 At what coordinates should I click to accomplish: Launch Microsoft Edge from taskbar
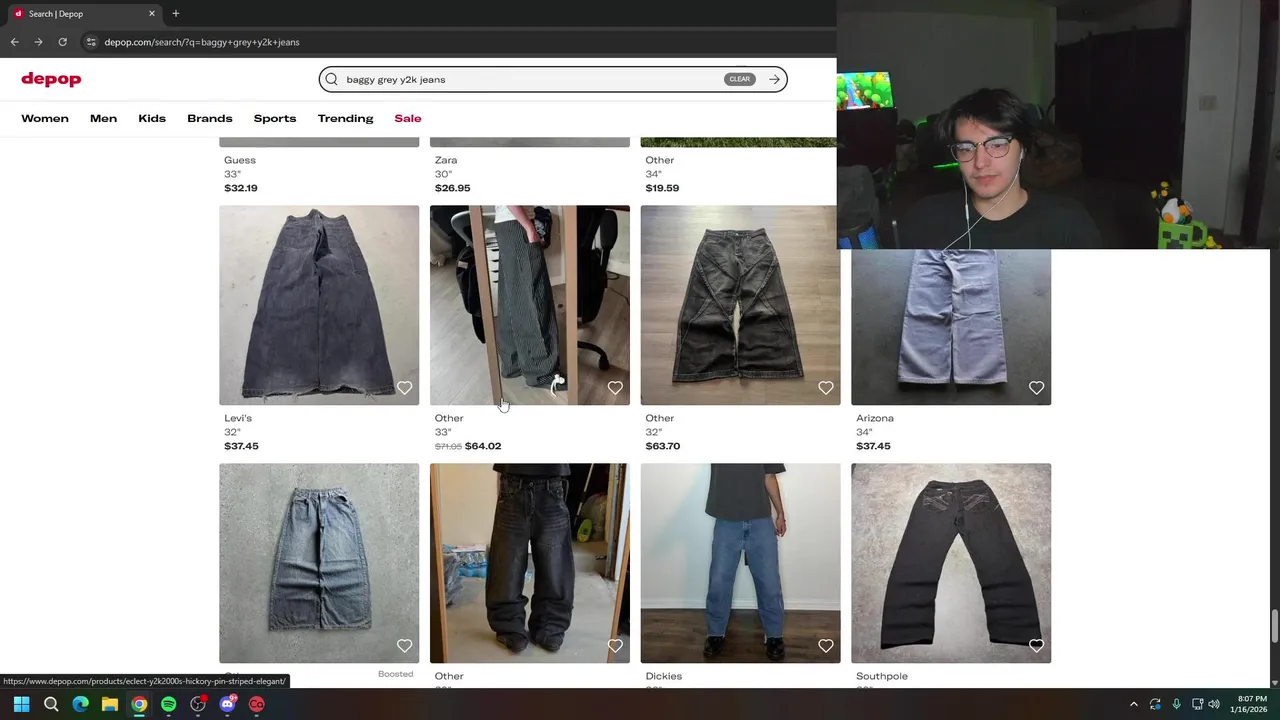click(x=80, y=704)
